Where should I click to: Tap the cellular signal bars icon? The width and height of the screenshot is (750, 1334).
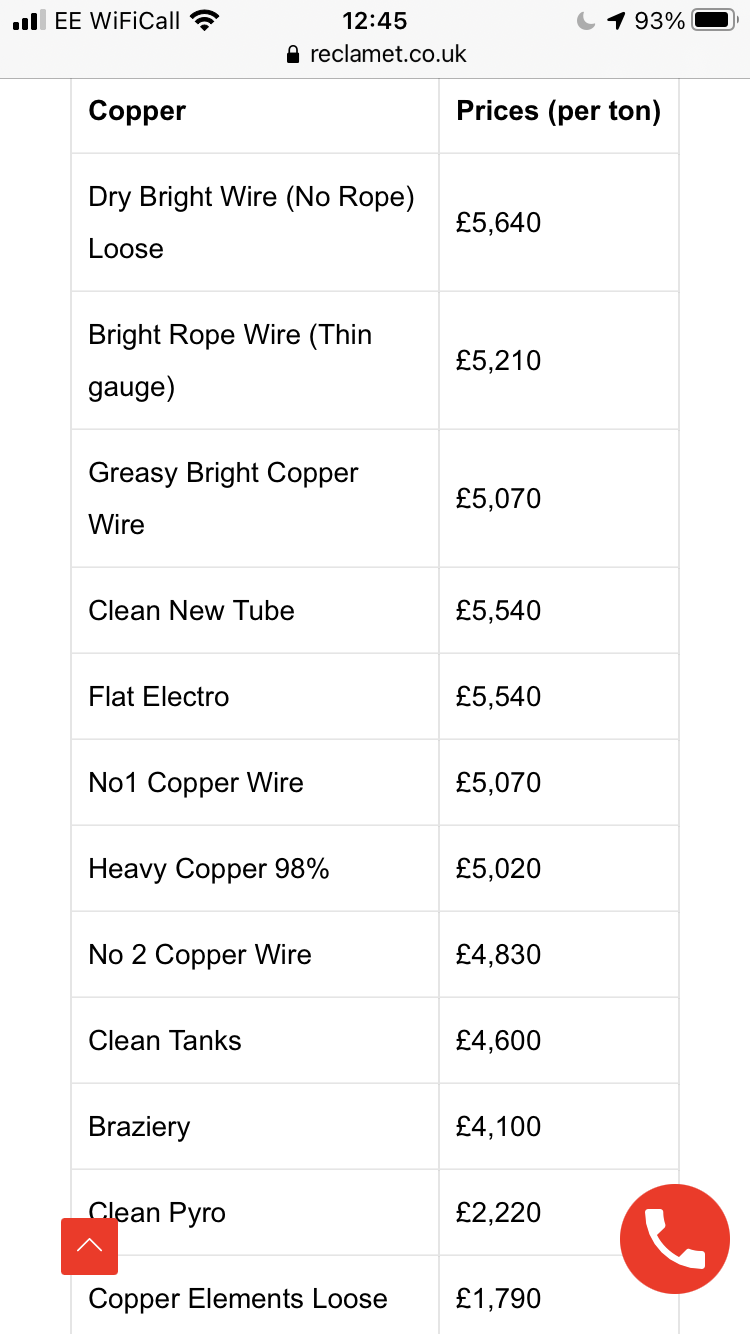pyautogui.click(x=30, y=20)
